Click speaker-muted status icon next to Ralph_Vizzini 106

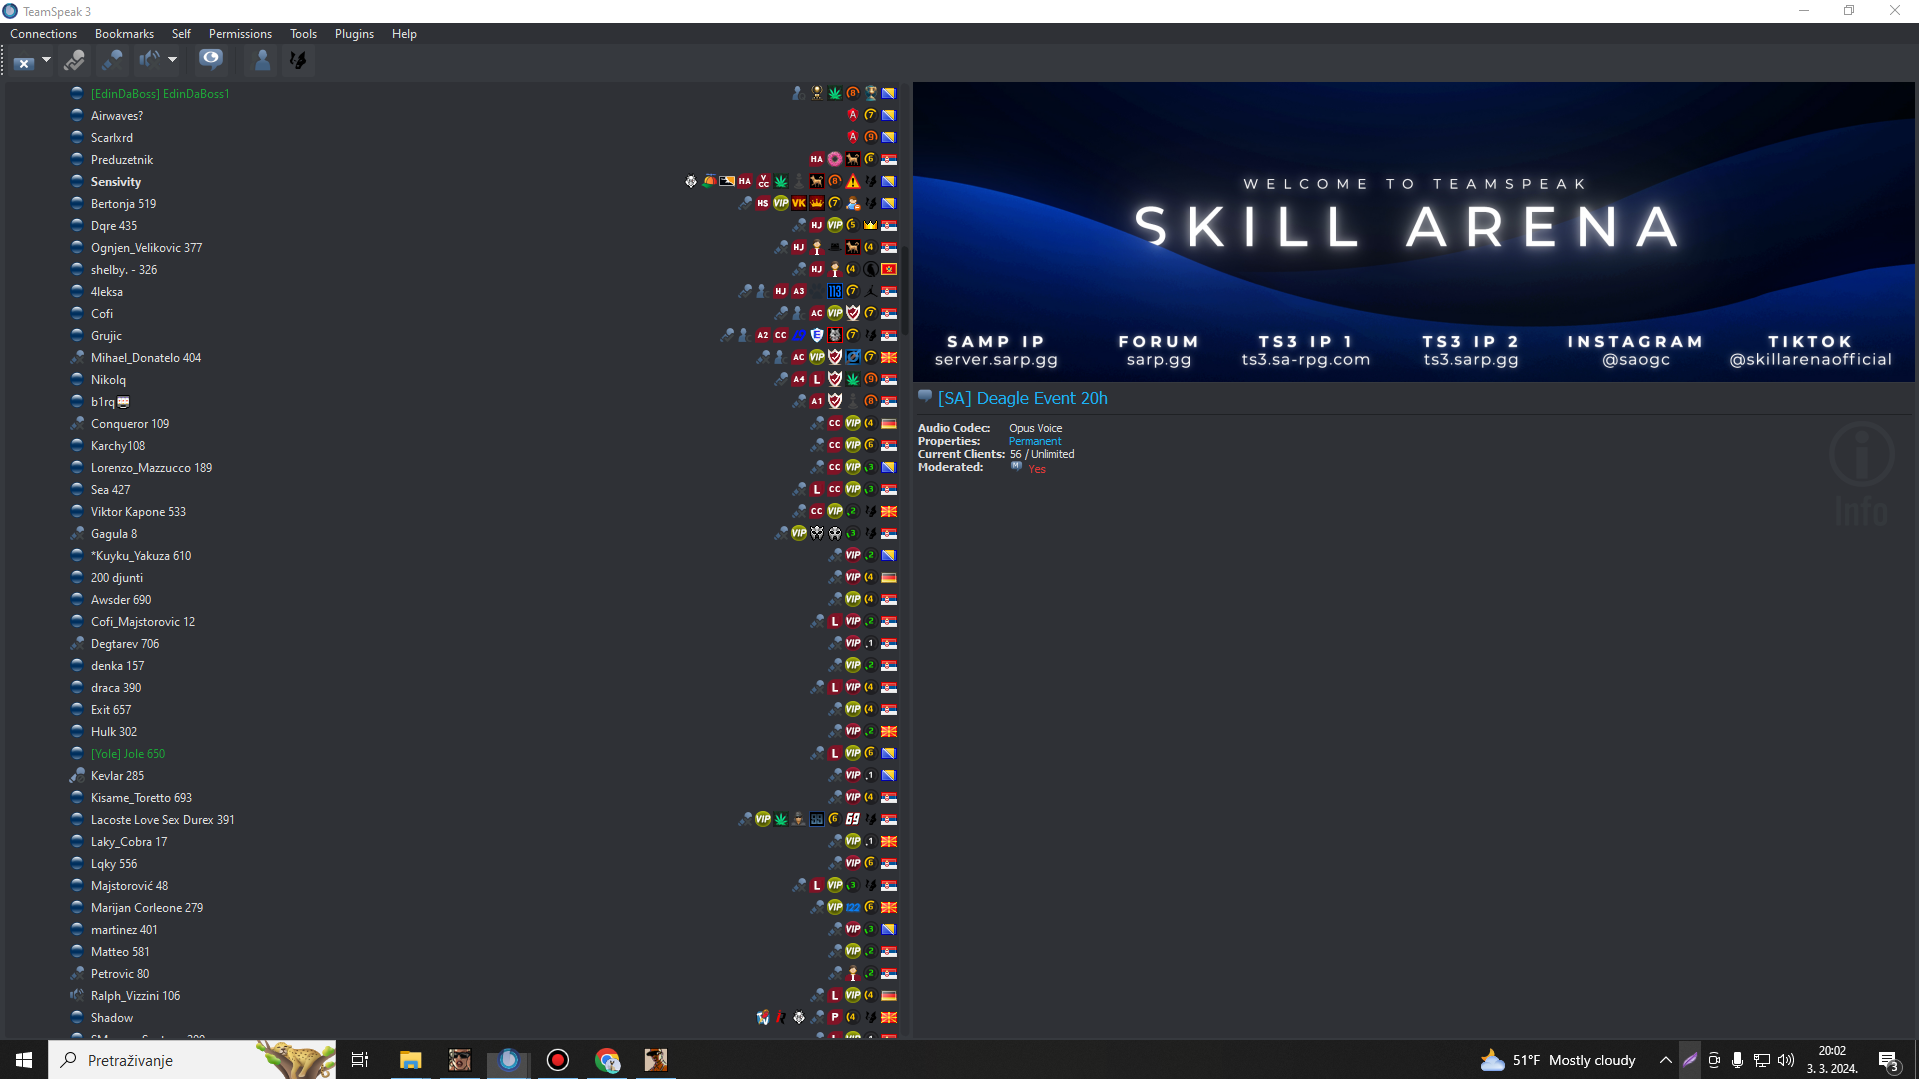pyautogui.click(x=77, y=996)
